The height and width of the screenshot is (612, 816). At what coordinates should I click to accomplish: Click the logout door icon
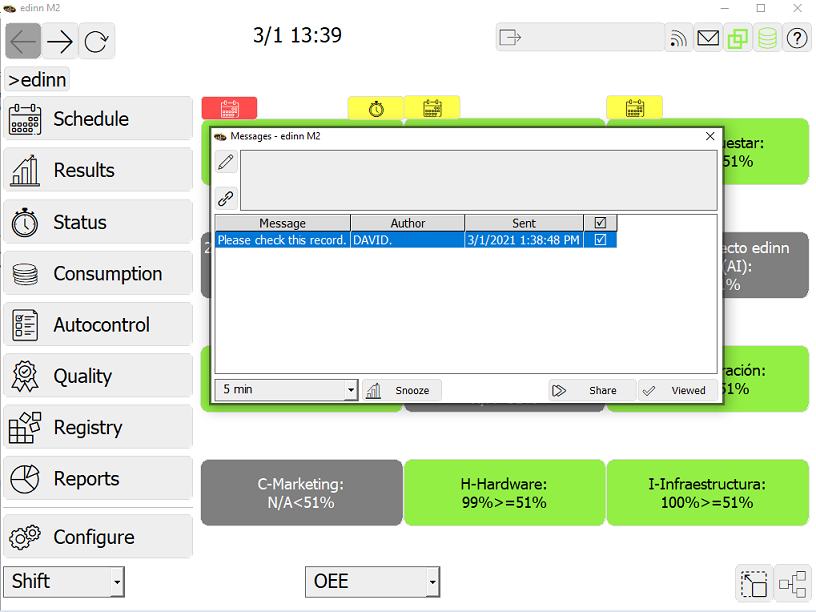509,37
